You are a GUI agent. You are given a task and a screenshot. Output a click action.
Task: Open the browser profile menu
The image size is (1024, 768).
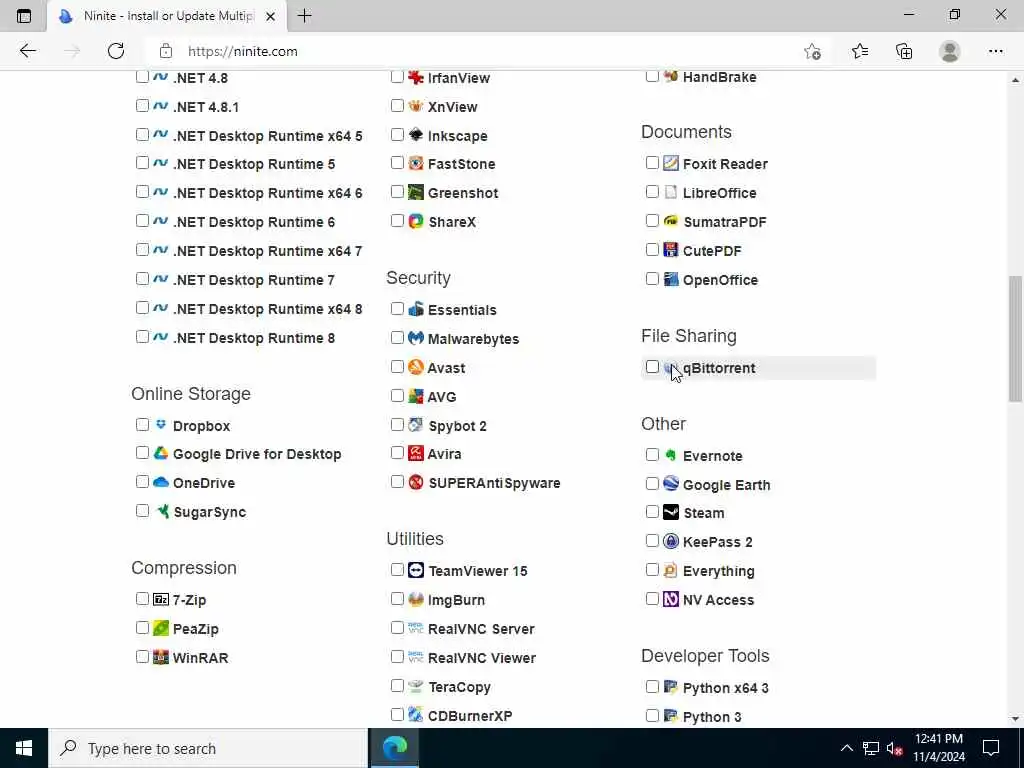(950, 51)
